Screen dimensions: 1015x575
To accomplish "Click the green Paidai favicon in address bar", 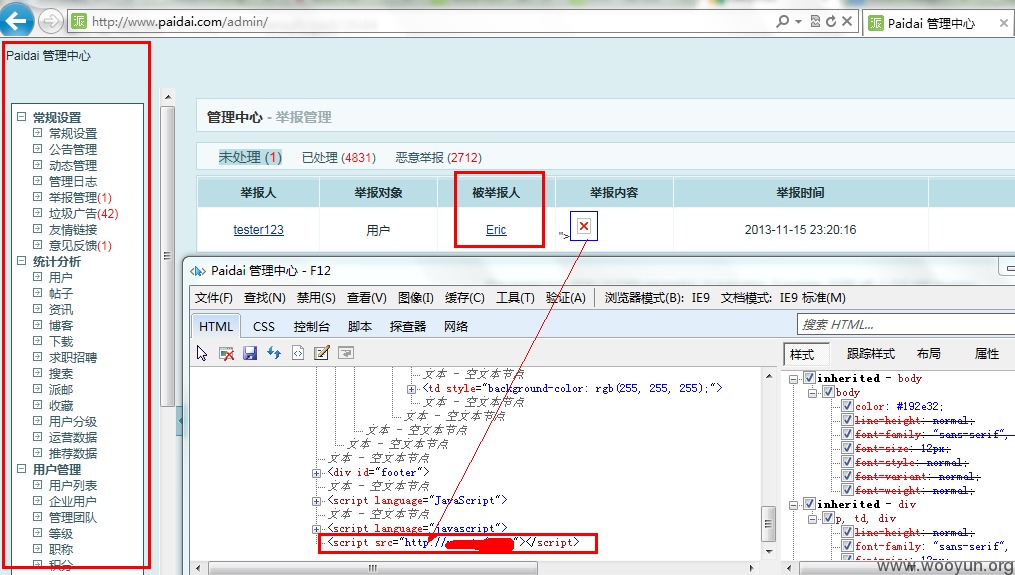I will tap(78, 21).
